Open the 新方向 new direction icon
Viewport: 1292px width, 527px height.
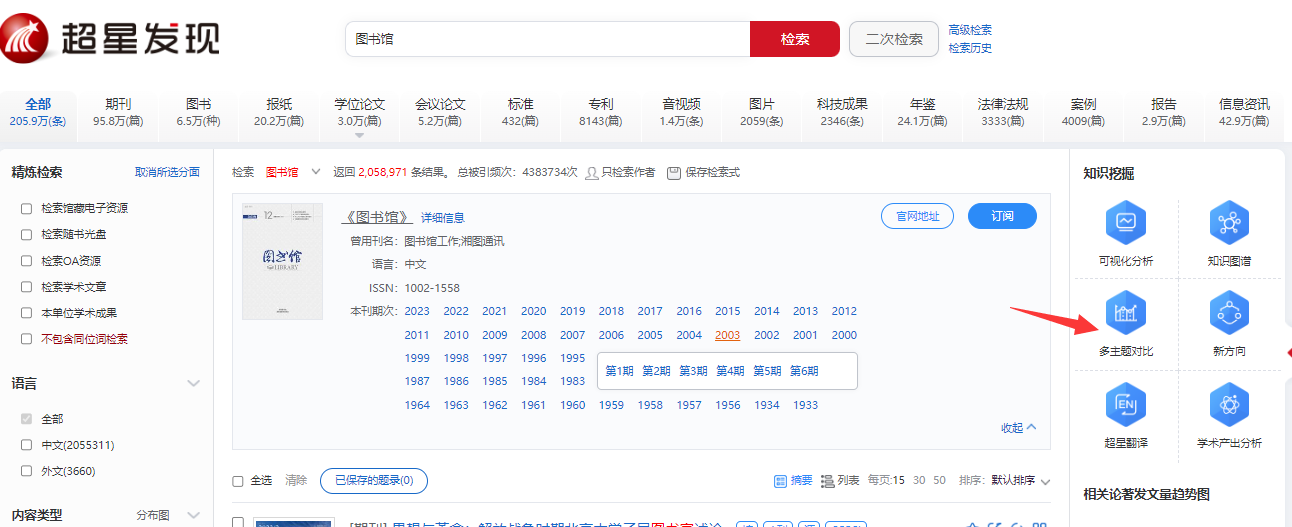(x=1229, y=314)
